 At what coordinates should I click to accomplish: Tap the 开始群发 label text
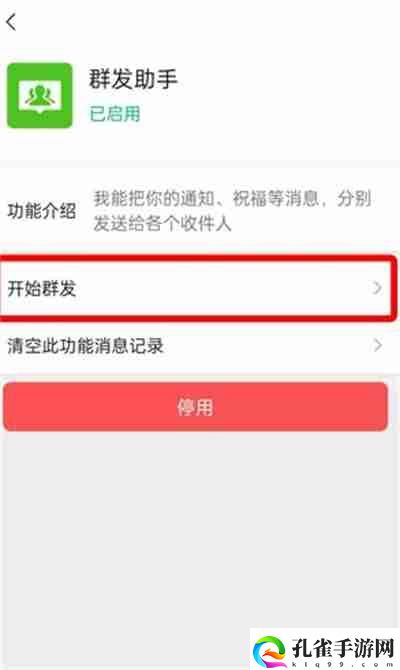42,288
